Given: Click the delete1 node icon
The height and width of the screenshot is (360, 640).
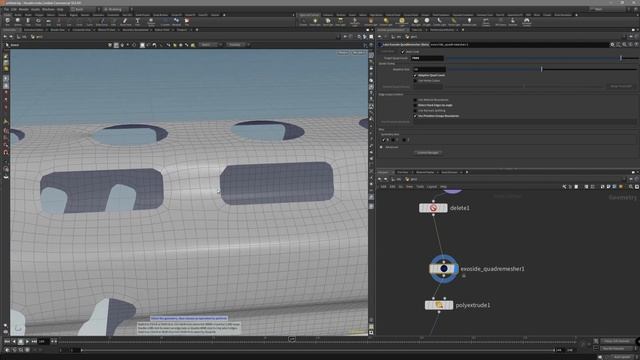Looking at the screenshot, I should pos(433,208).
